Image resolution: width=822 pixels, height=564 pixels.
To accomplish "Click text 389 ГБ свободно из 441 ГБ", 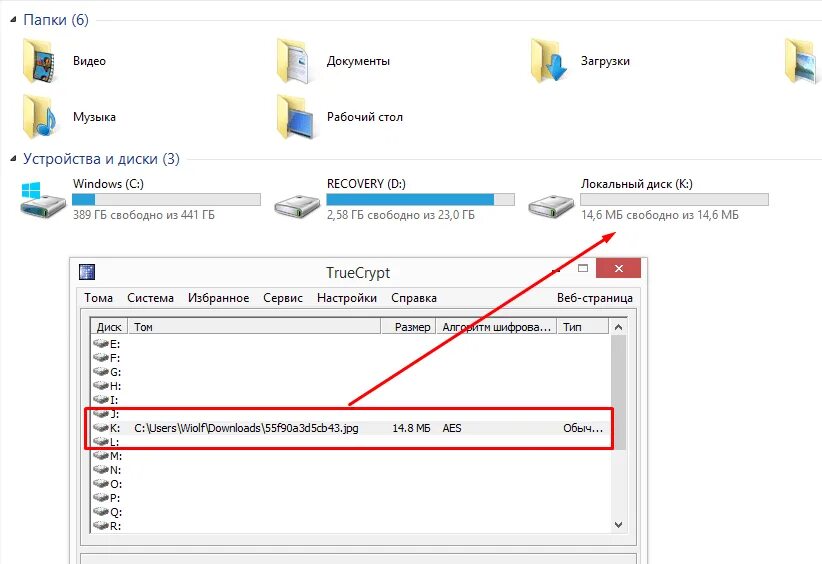I will (x=144, y=215).
